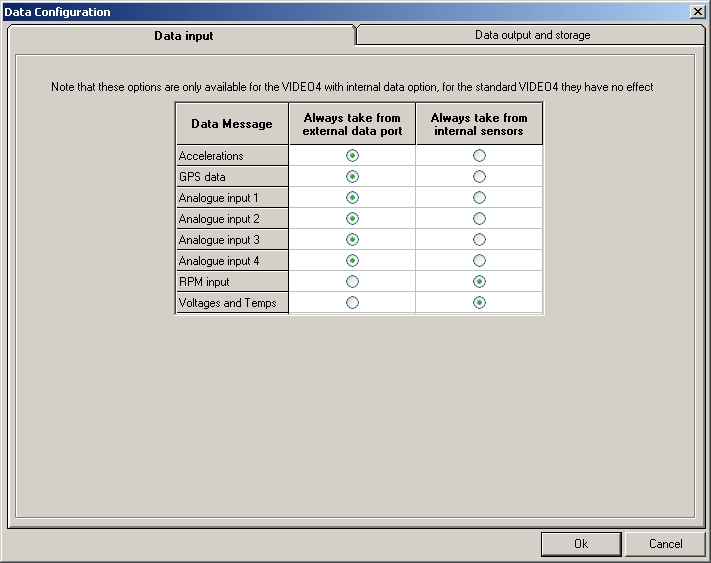Screen dimensions: 711x563
Task: Select internal sensors for GPS data
Action: [479, 177]
